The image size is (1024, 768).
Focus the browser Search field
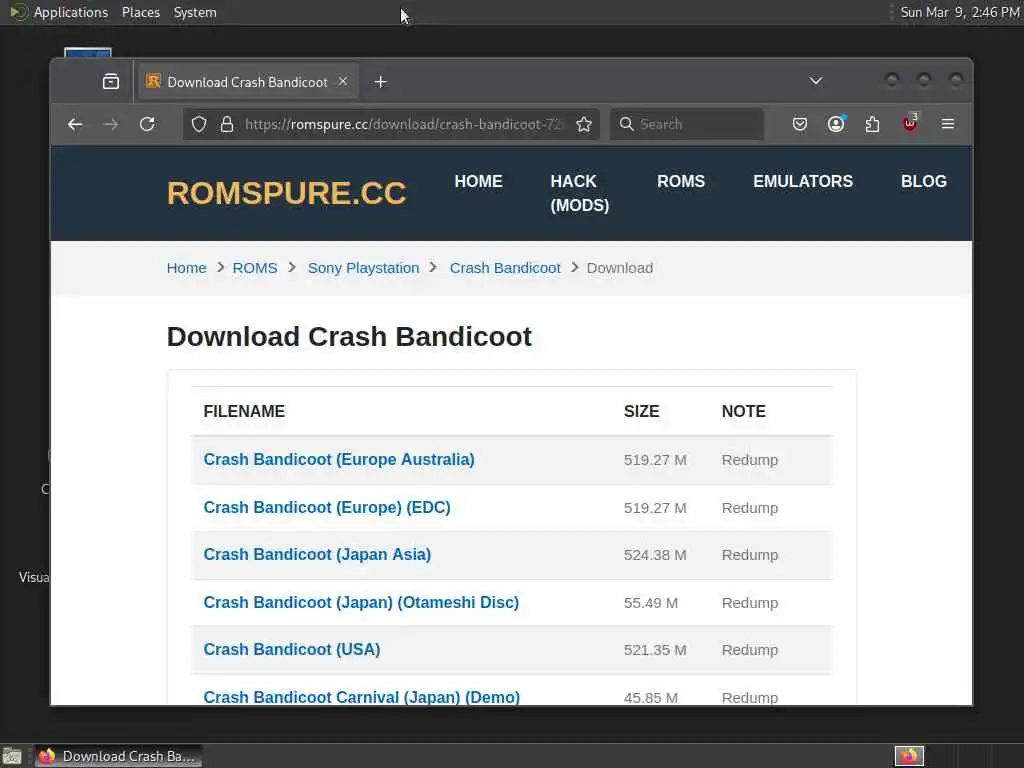687,124
